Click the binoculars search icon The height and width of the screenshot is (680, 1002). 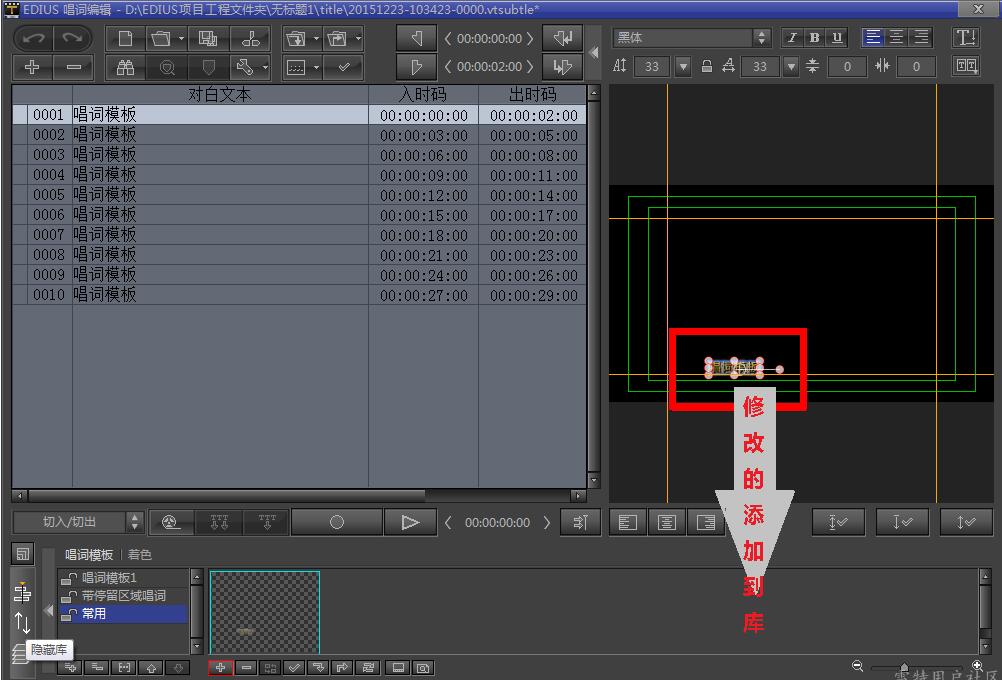tap(125, 67)
